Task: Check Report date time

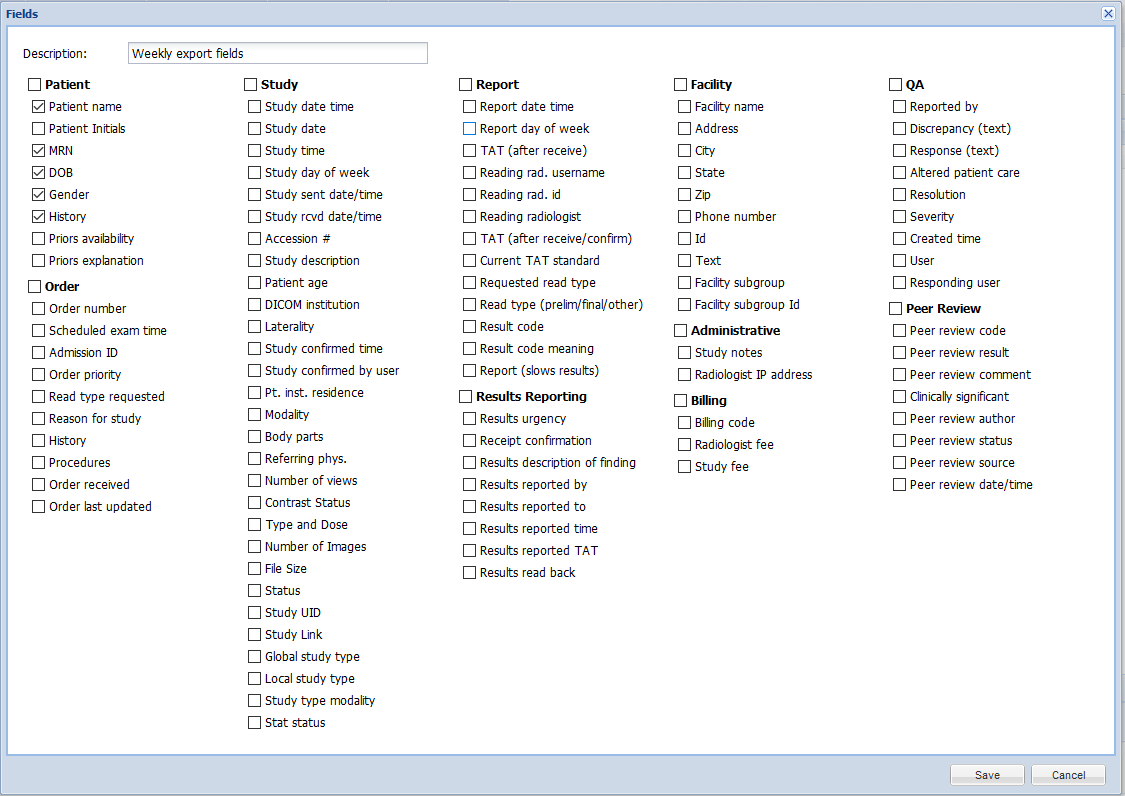Action: click(x=470, y=107)
